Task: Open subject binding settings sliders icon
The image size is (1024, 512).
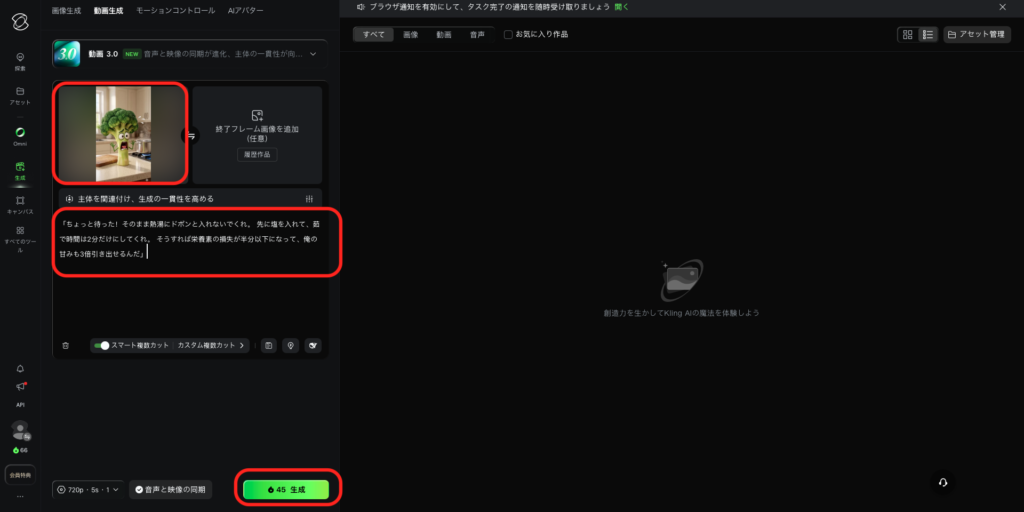Action: 310,199
